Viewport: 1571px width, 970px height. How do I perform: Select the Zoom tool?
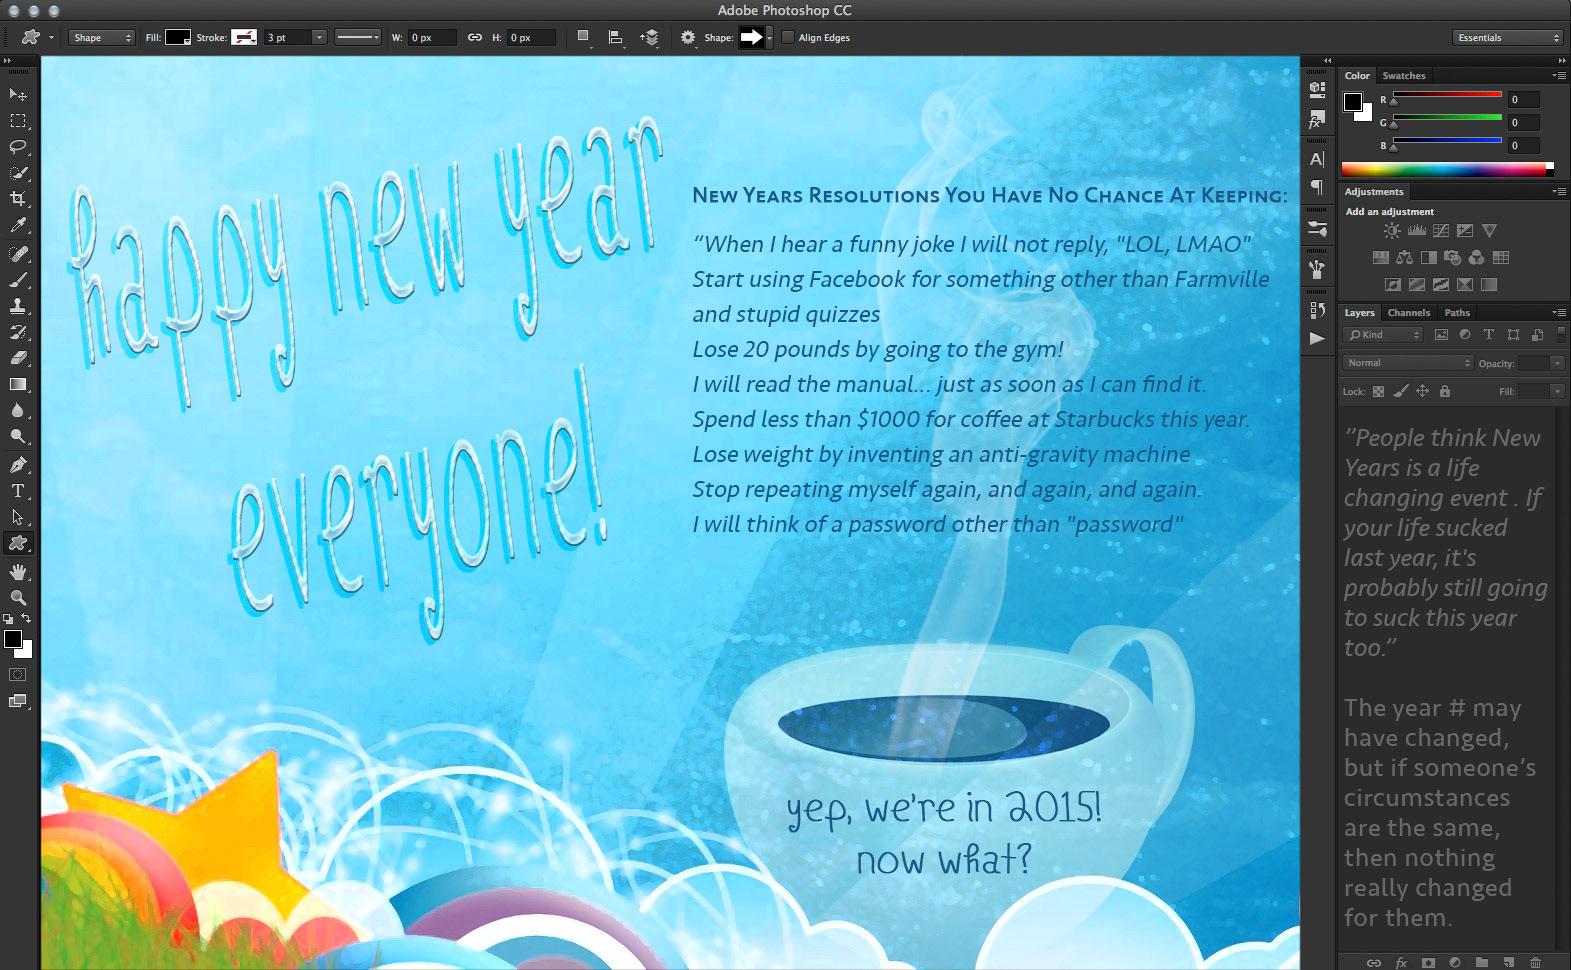tap(18, 598)
